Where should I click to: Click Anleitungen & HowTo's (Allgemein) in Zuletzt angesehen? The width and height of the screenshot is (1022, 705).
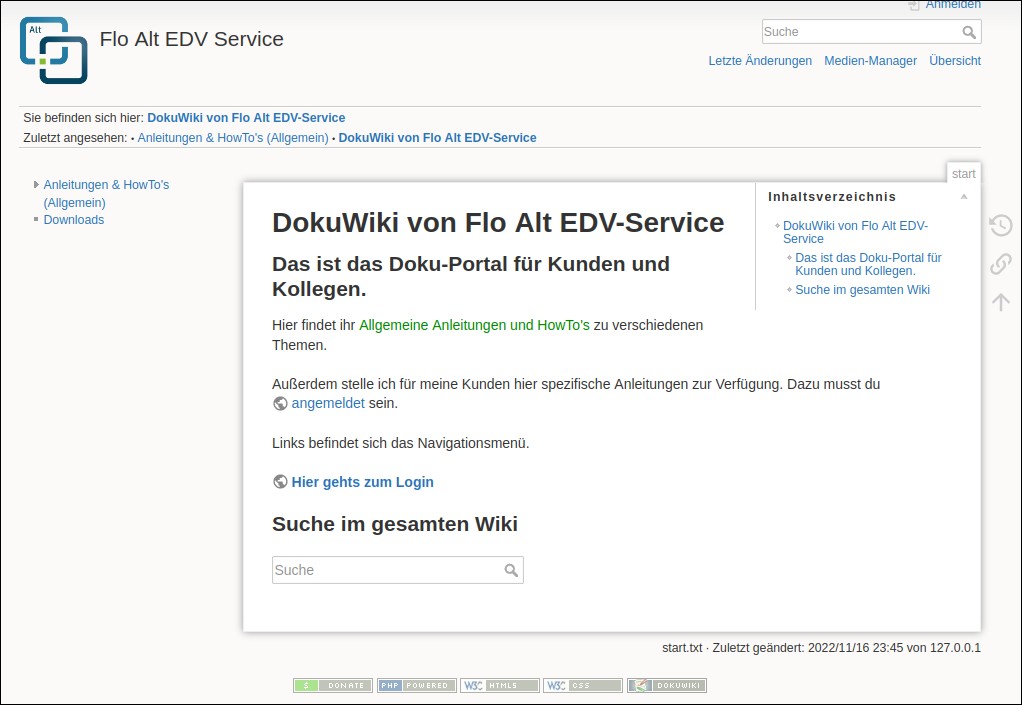(233, 137)
